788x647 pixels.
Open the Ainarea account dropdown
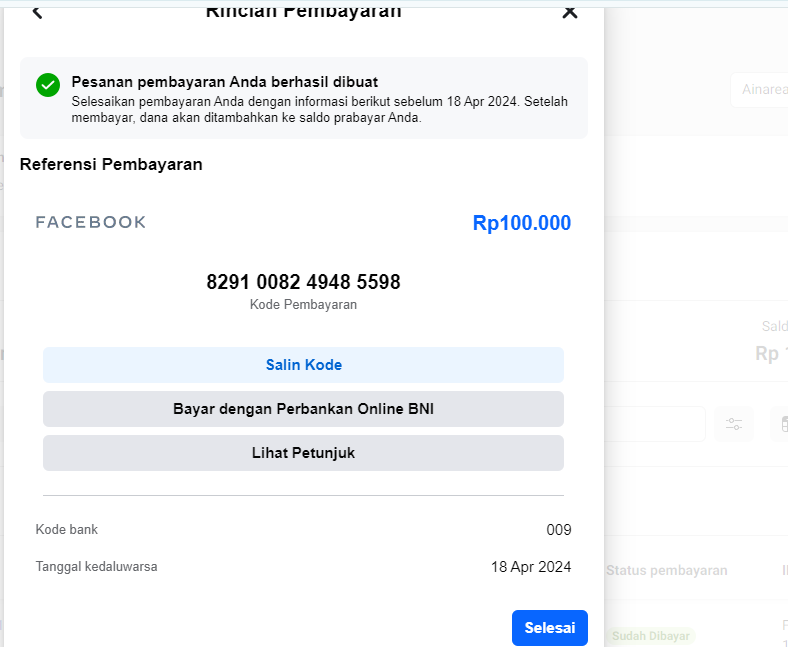(x=760, y=90)
